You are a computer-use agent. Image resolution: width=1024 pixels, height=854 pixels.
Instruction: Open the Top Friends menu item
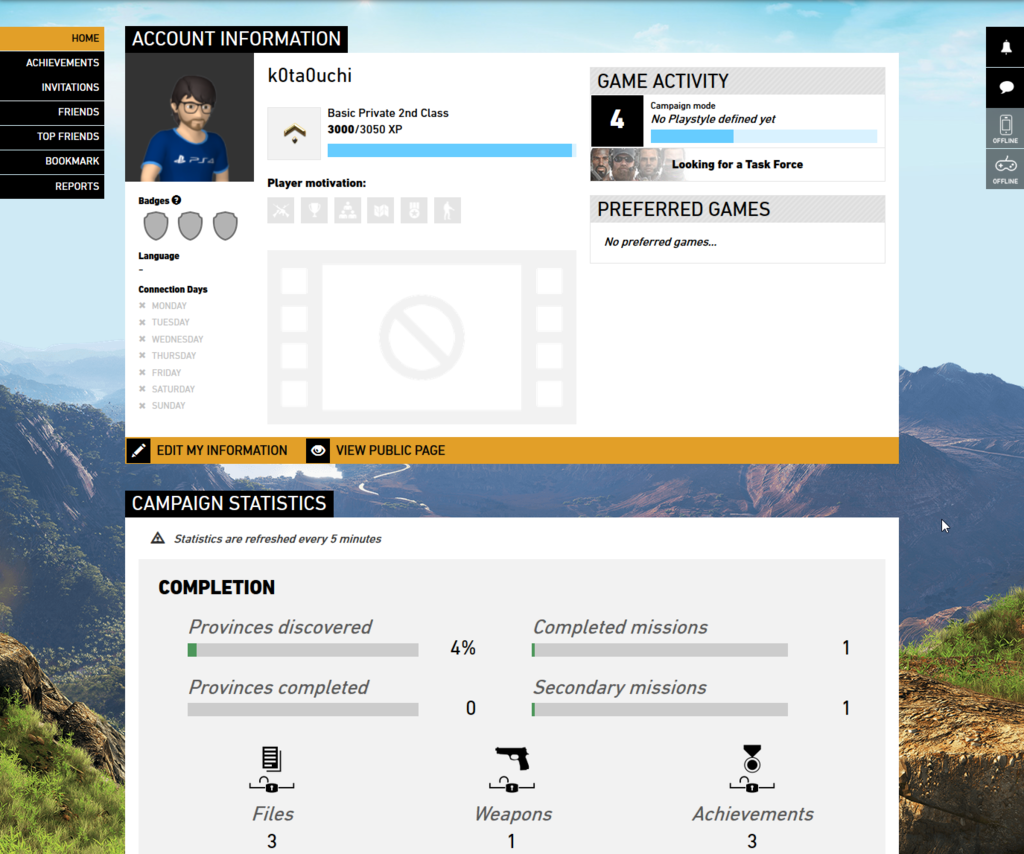(52, 137)
